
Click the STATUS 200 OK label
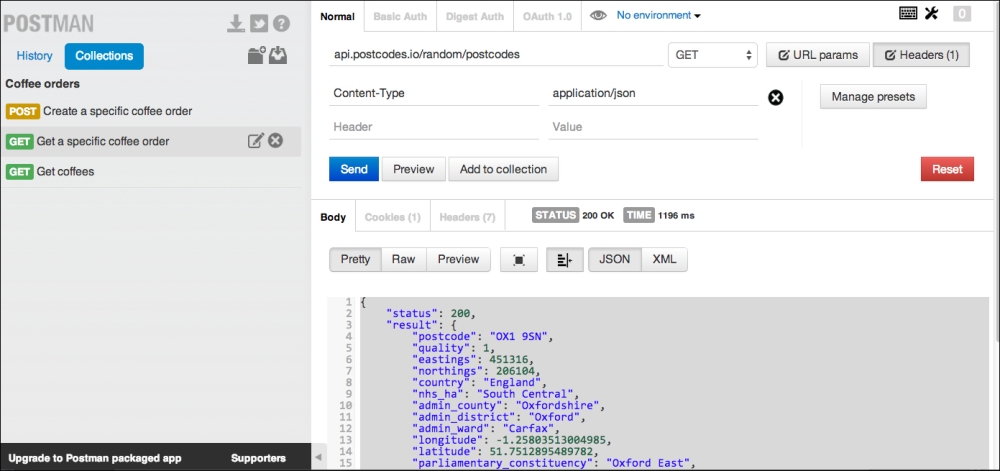[573, 215]
